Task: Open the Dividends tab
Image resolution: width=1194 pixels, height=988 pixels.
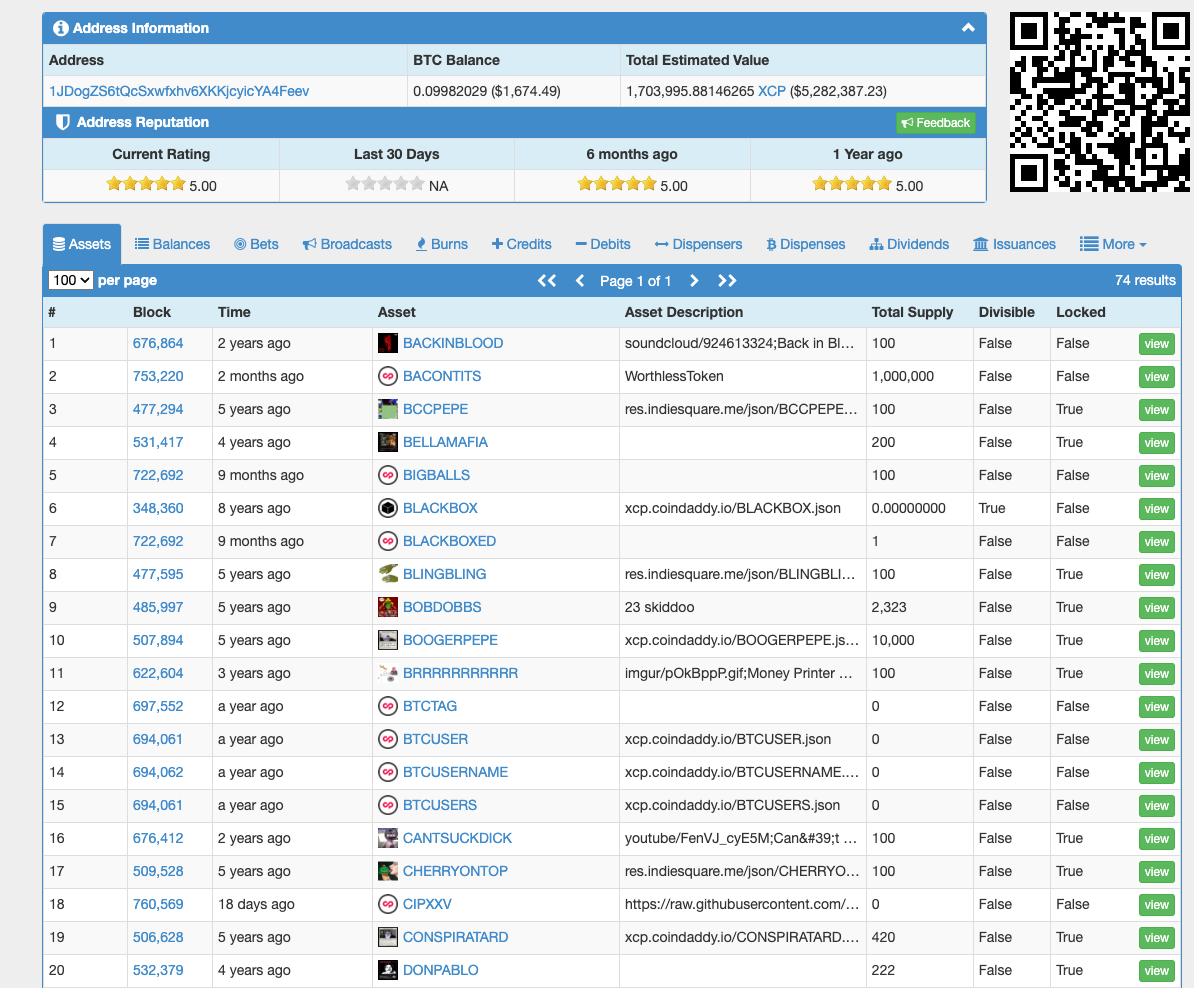Action: 909,245
